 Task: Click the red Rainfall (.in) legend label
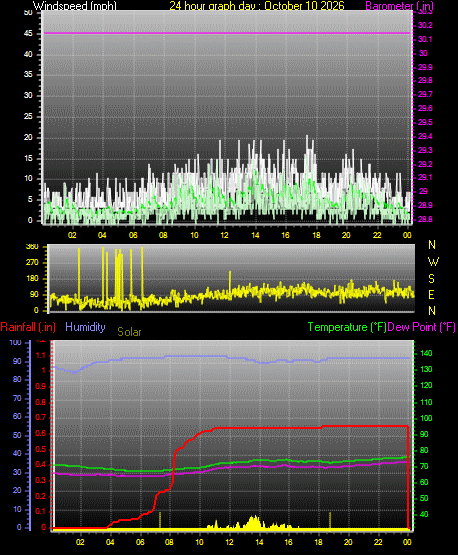click(x=28, y=327)
